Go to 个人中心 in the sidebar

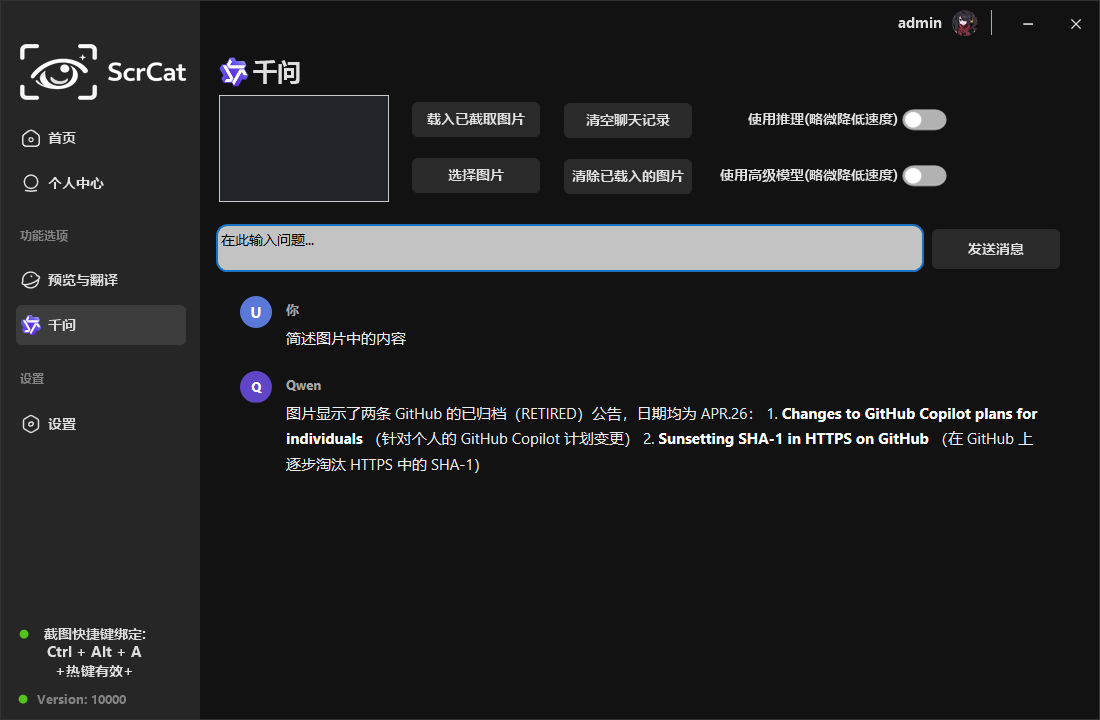(x=101, y=183)
